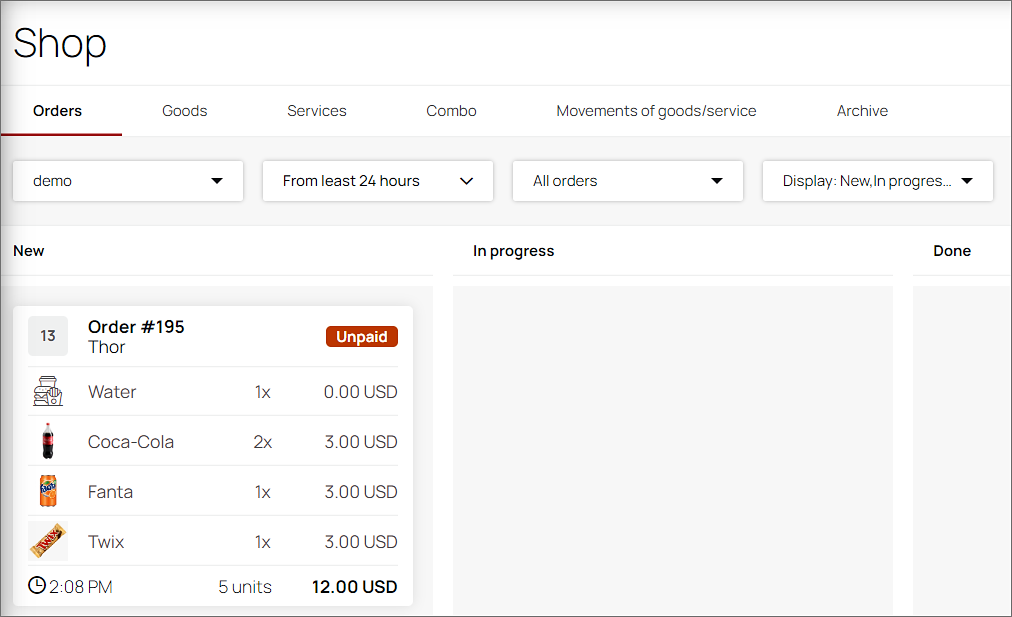Click the Unpaid status badge
Viewport: 1012px width, 617px height.
(361, 337)
